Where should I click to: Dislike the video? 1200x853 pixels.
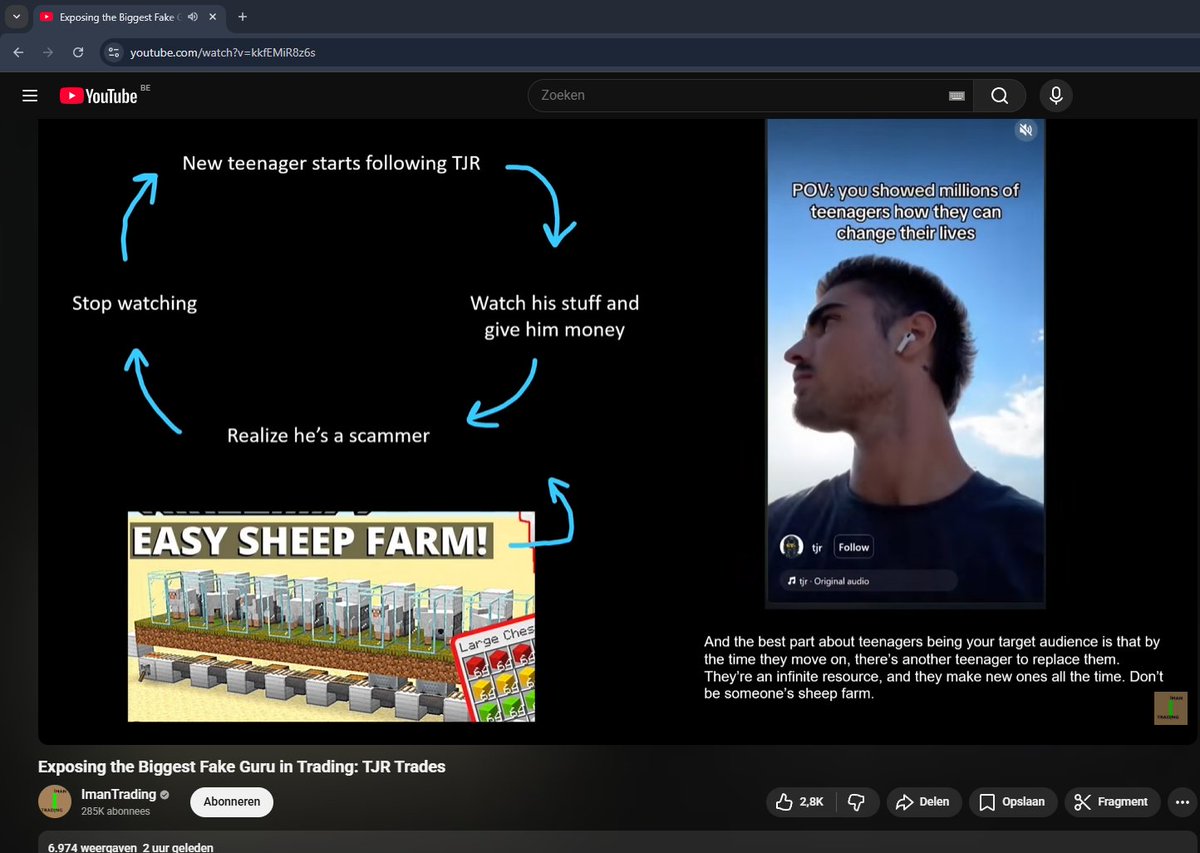856,802
